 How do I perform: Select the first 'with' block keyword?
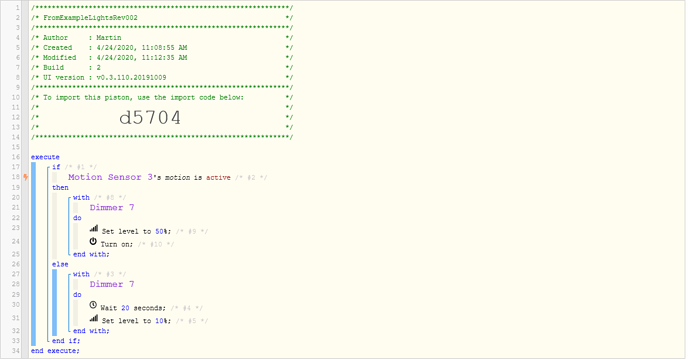tap(81, 198)
